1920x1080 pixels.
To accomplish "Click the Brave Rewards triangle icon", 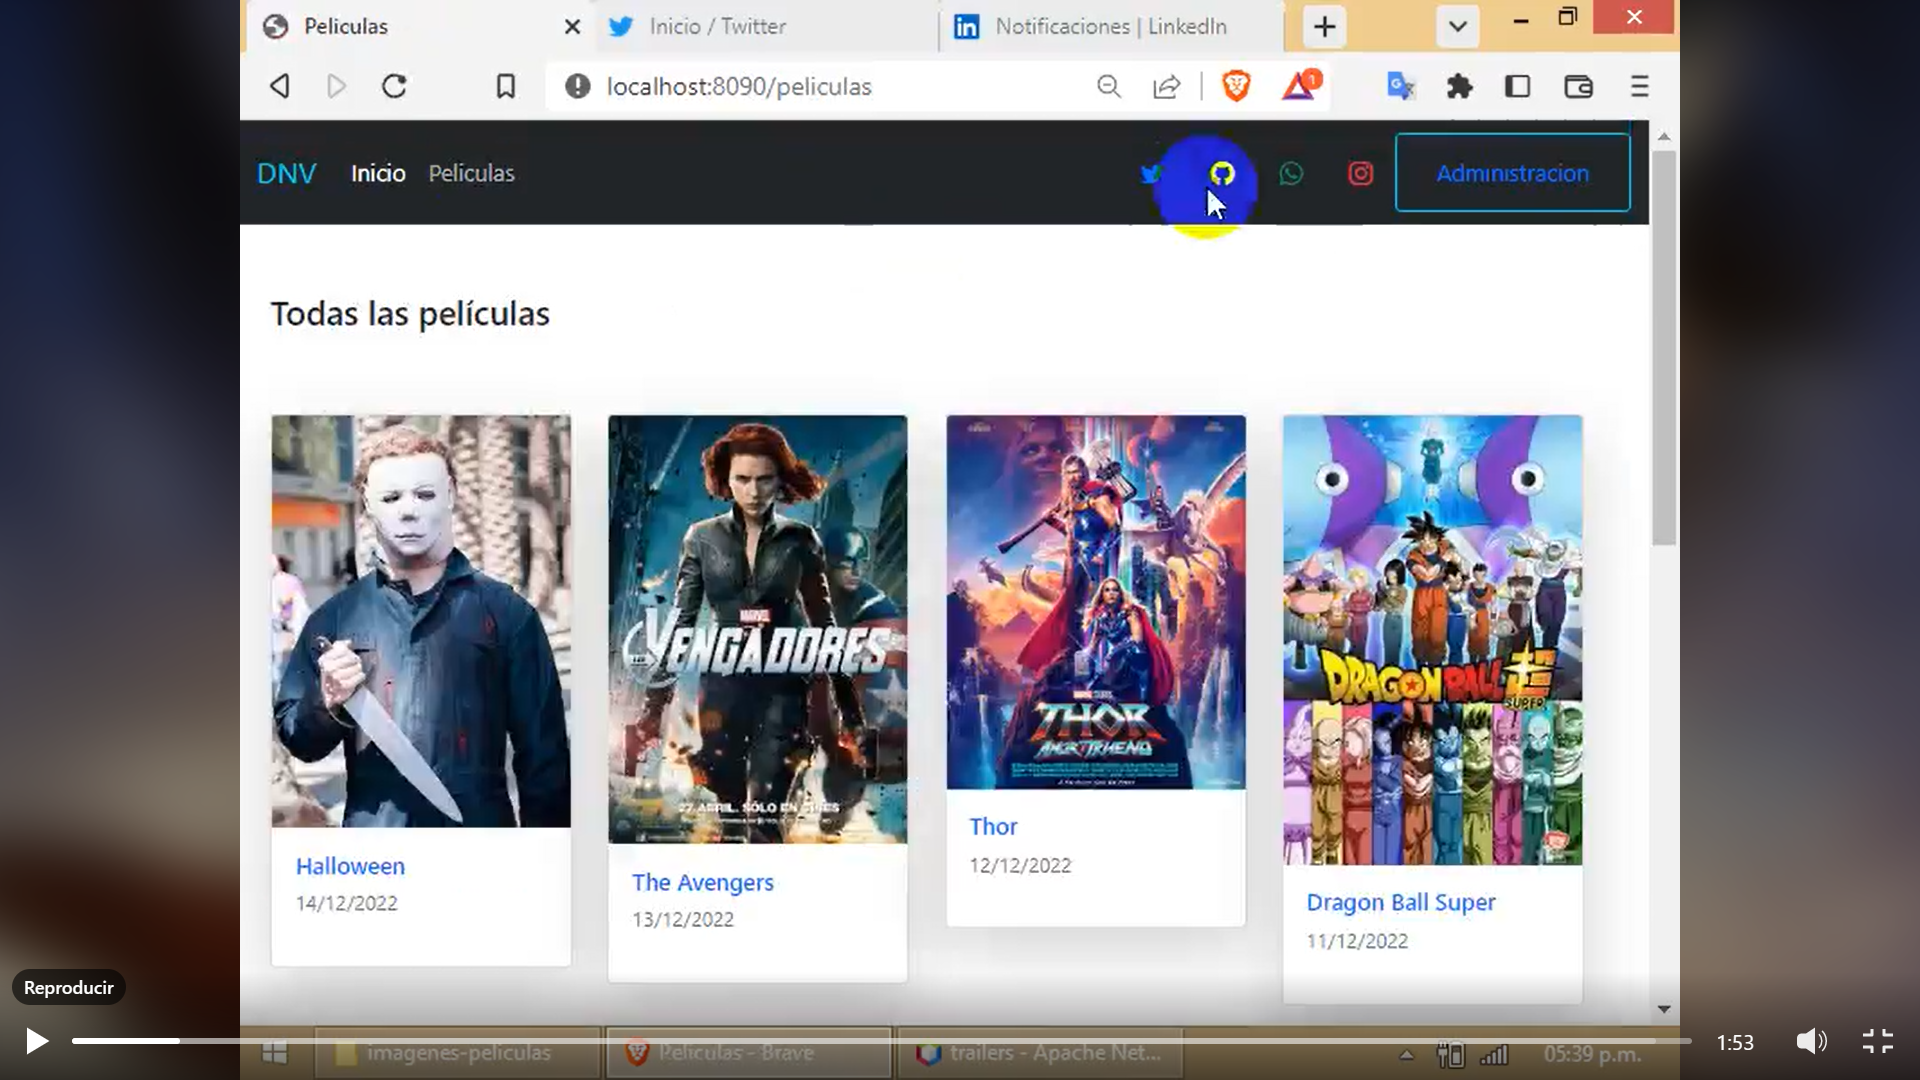I will click(1300, 87).
